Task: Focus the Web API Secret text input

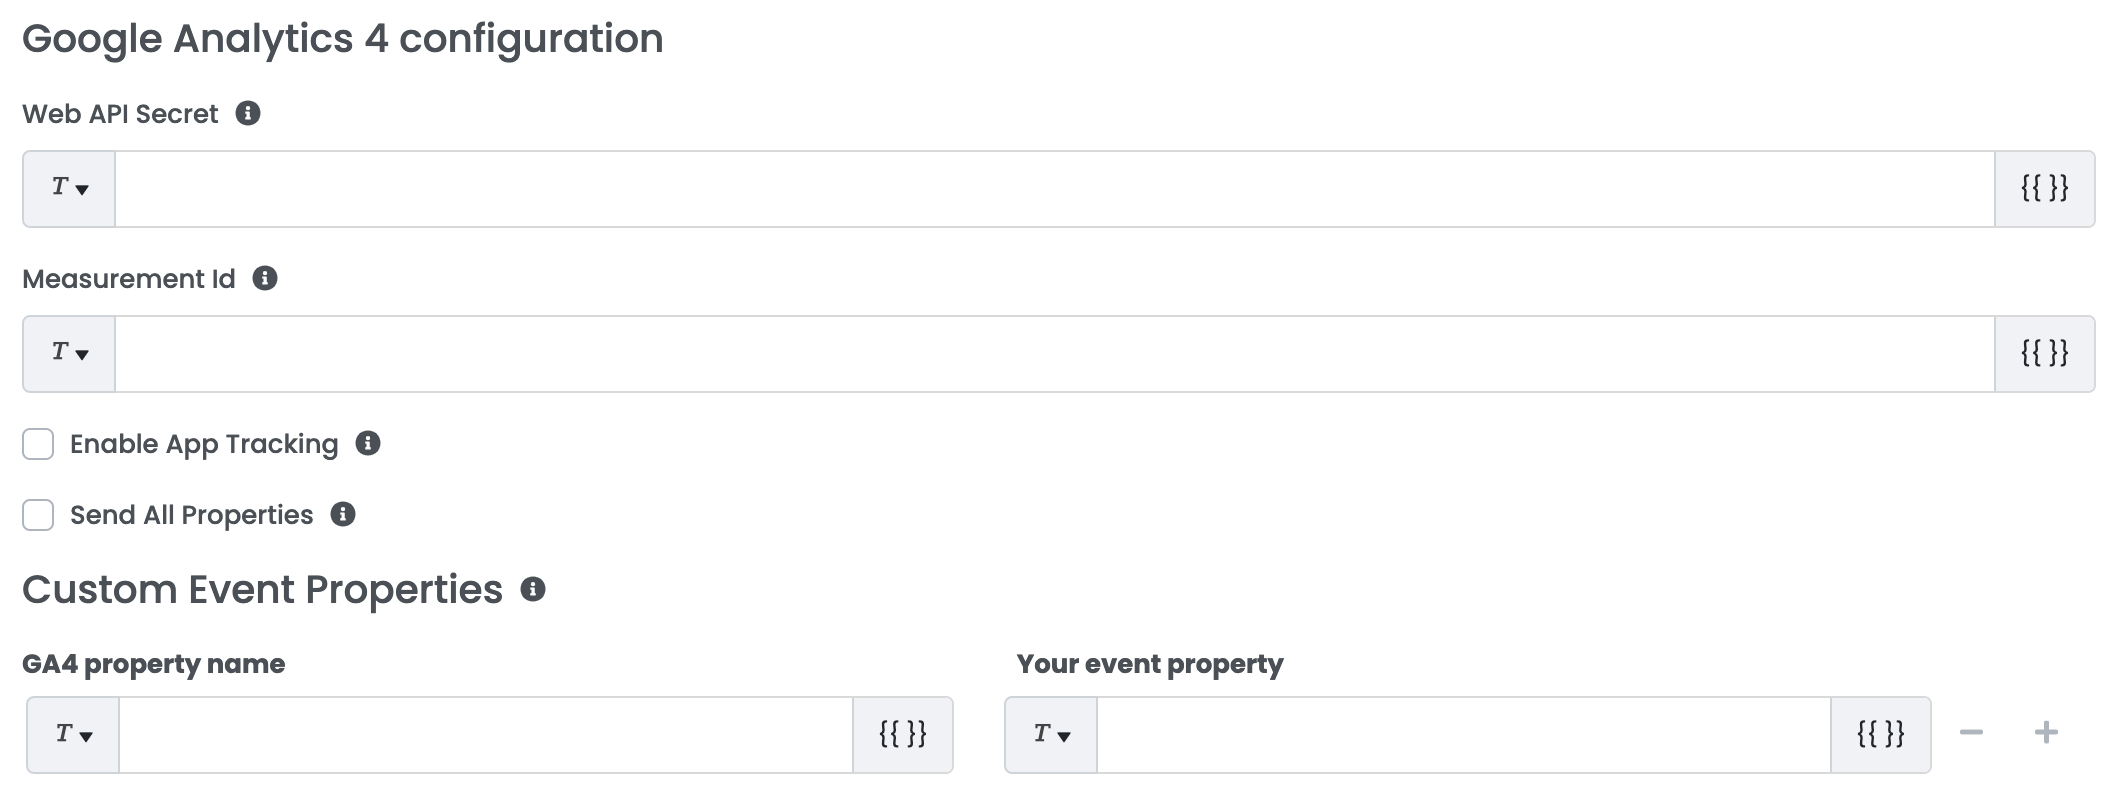Action: tap(1054, 189)
